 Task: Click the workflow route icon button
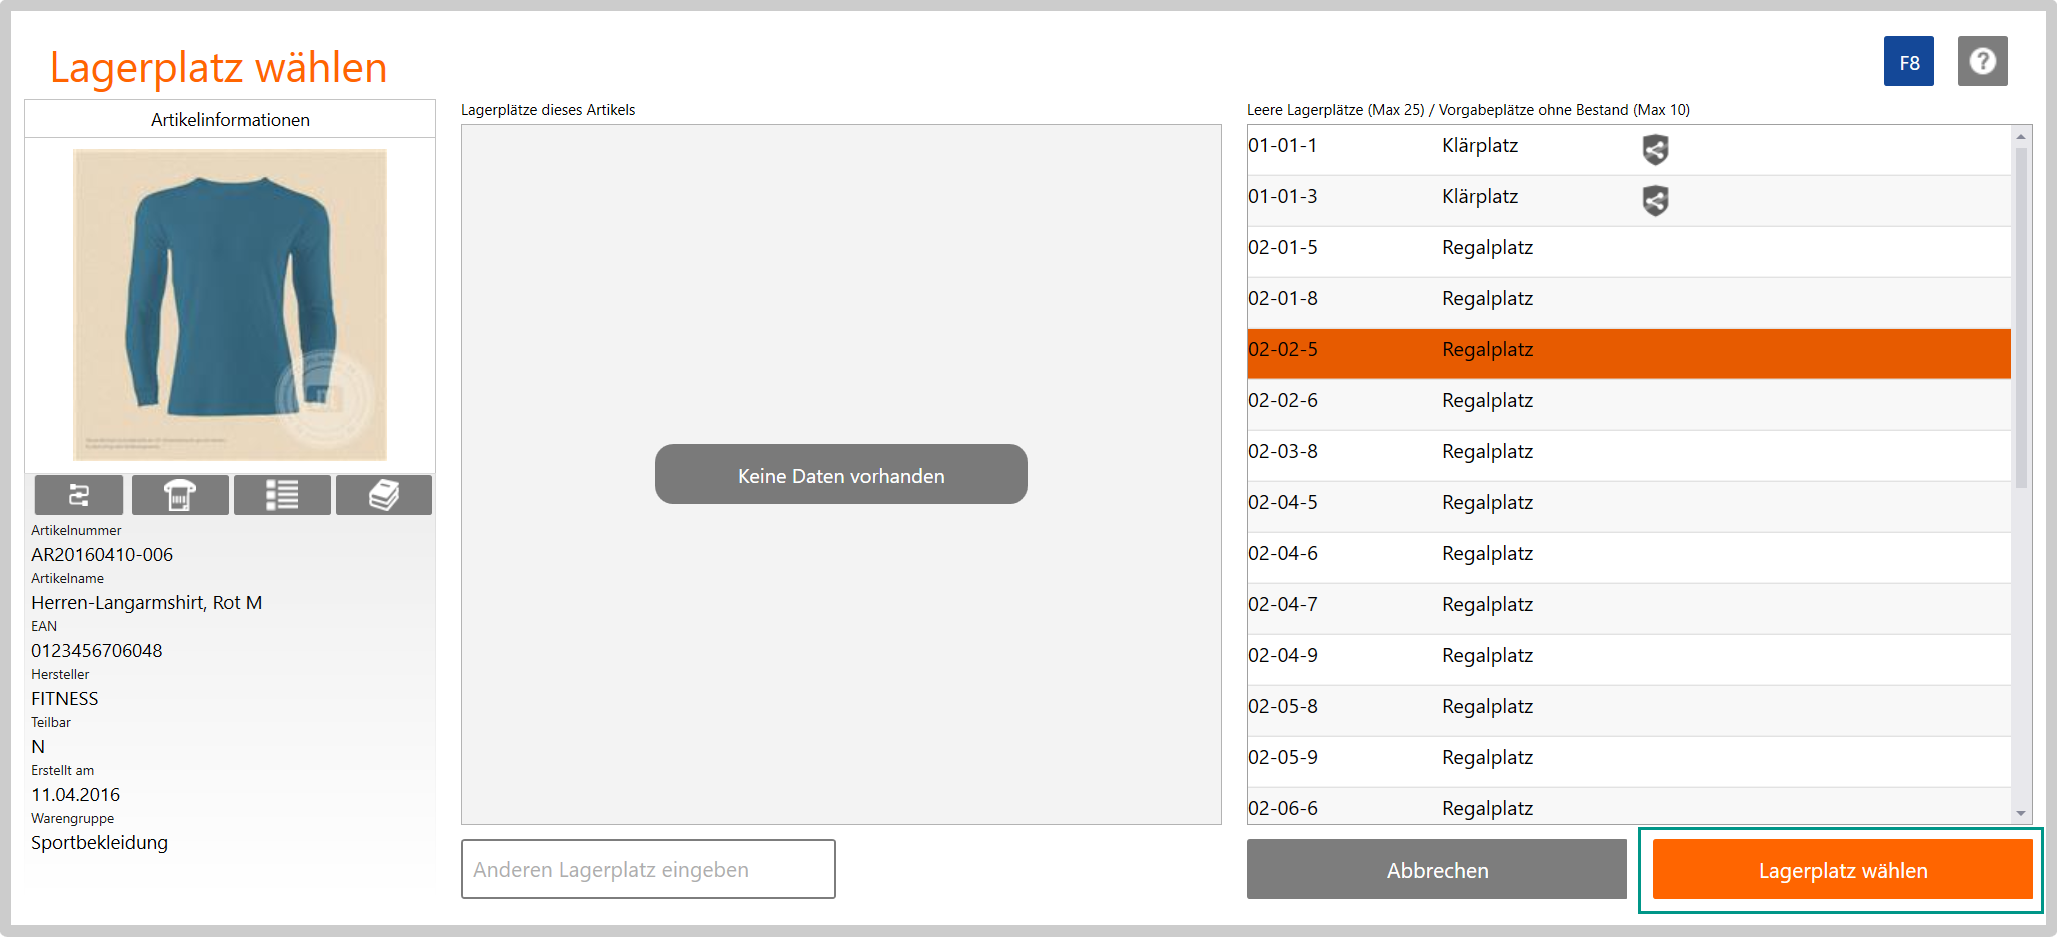click(79, 495)
